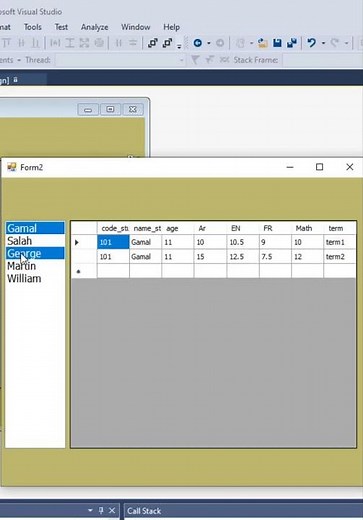The height and width of the screenshot is (520, 363).
Task: Click Navigate Forward arrow icon
Action: (220, 43)
